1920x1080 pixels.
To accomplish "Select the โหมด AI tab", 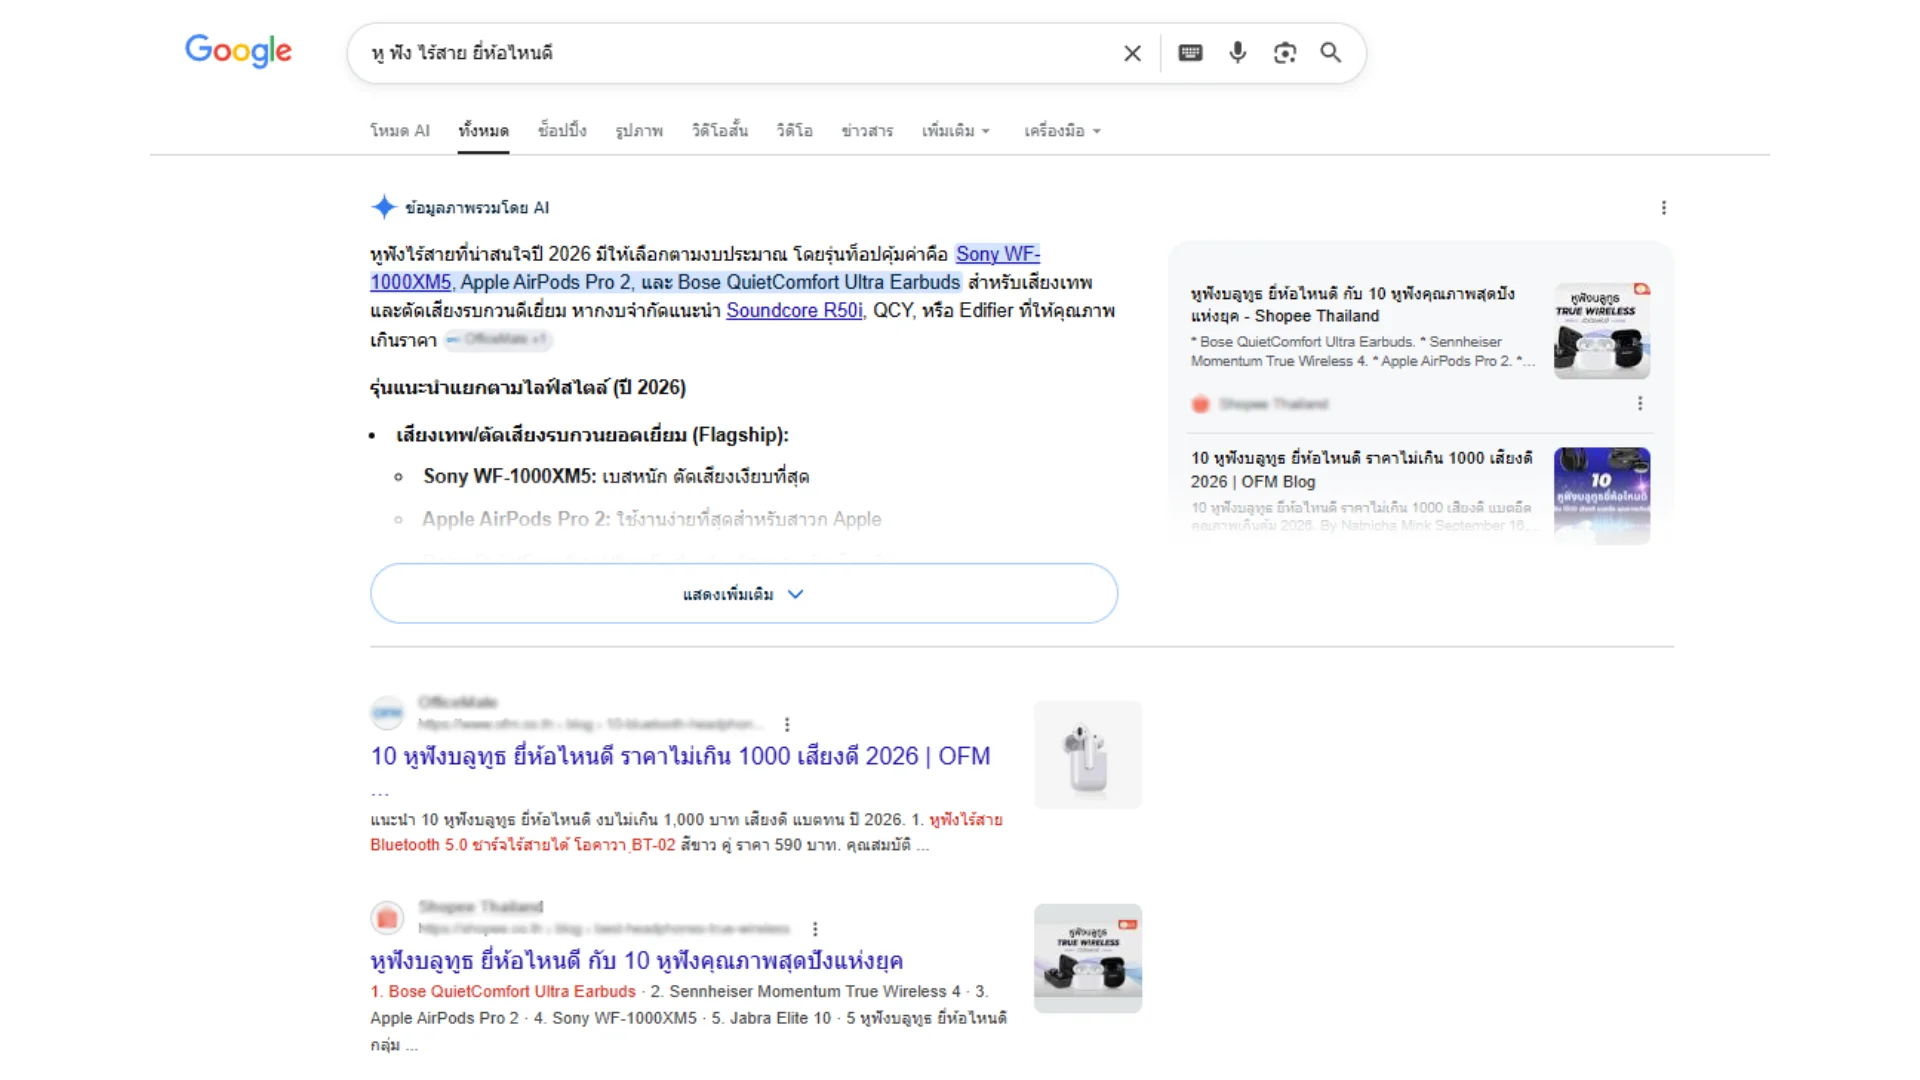I will (x=400, y=131).
